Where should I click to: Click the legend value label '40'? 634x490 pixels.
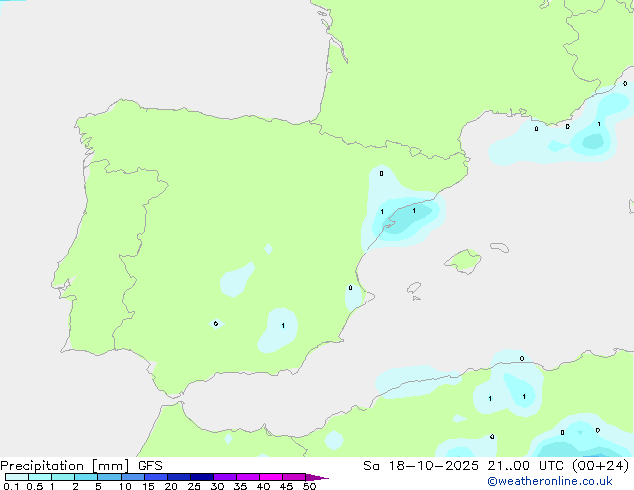[263, 486]
